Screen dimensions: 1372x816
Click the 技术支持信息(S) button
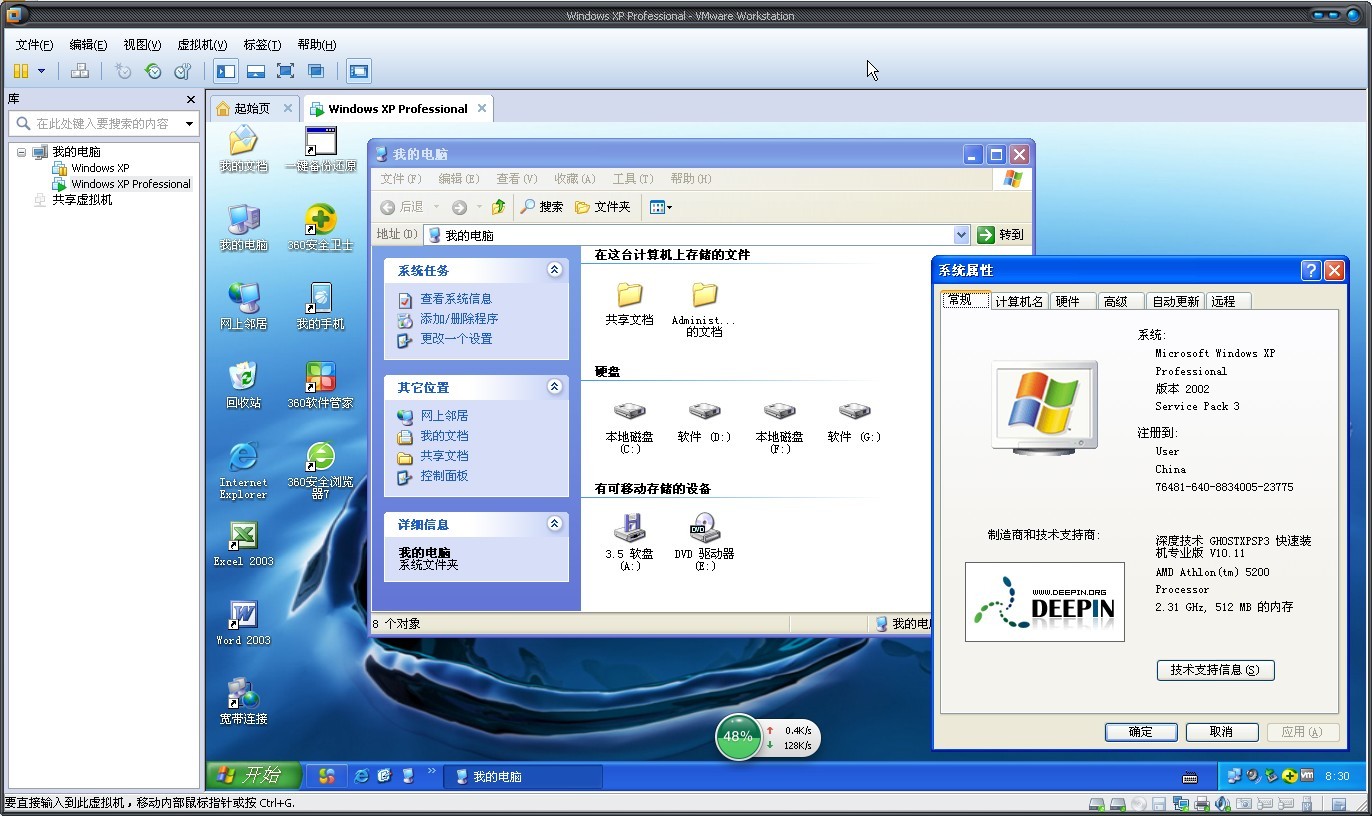coord(1215,670)
